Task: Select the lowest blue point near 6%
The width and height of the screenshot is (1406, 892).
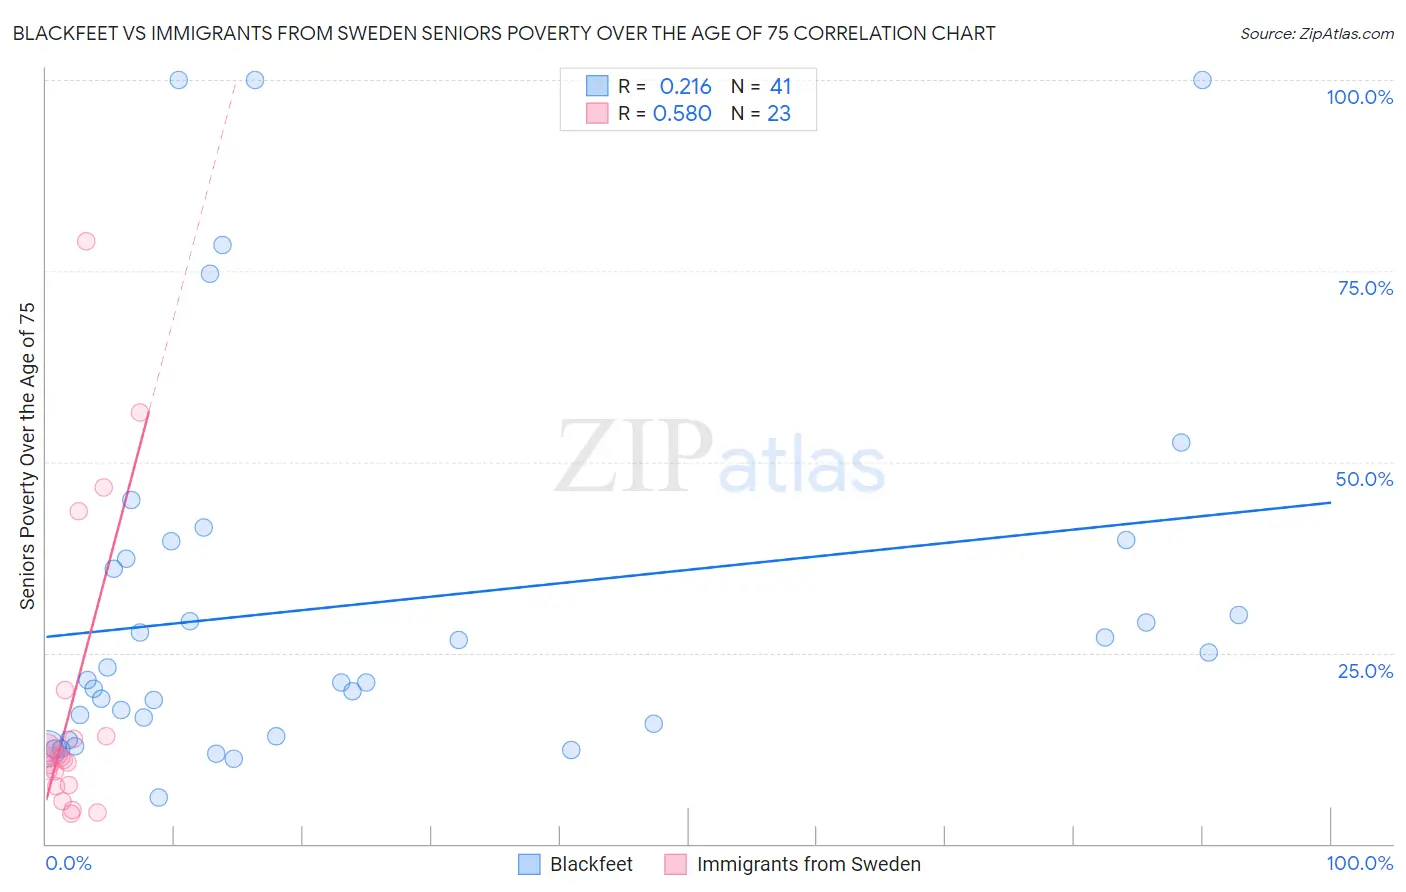Action: (x=158, y=797)
